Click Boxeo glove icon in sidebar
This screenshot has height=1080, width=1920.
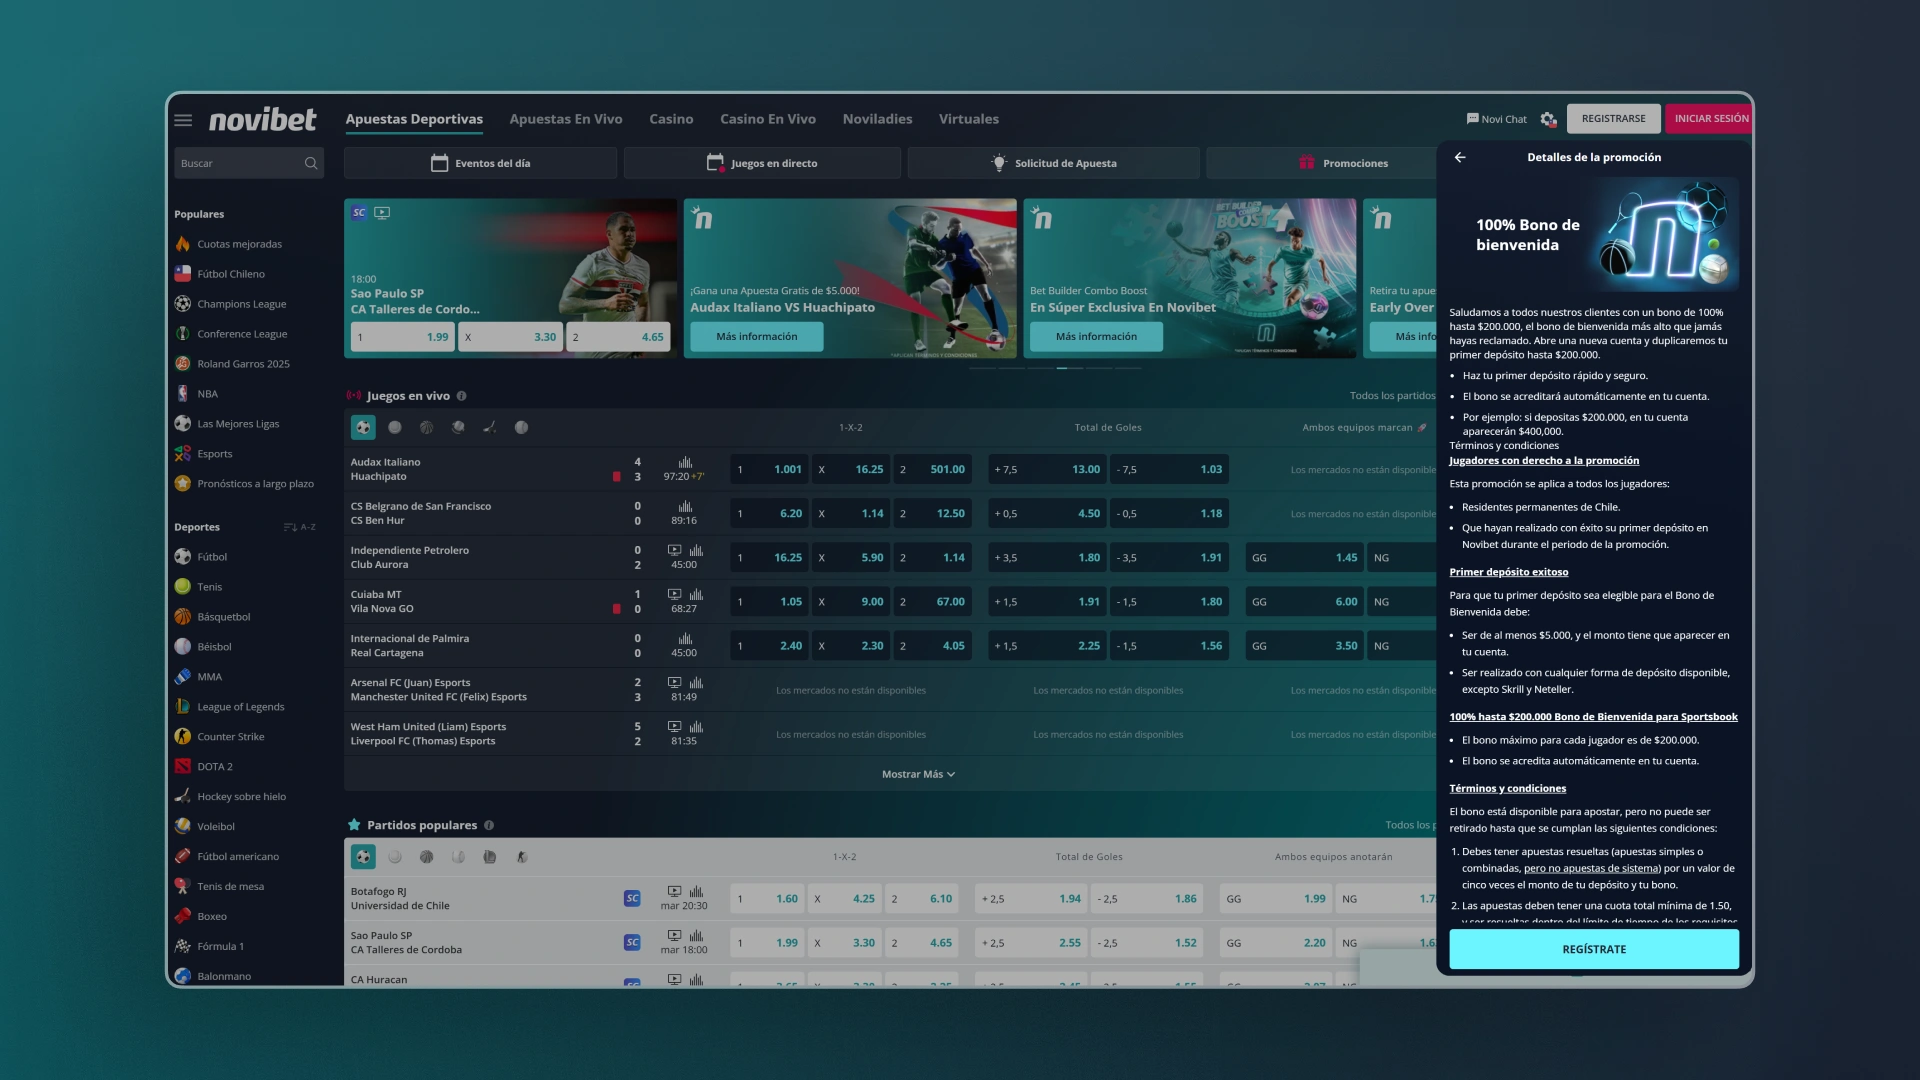point(182,916)
